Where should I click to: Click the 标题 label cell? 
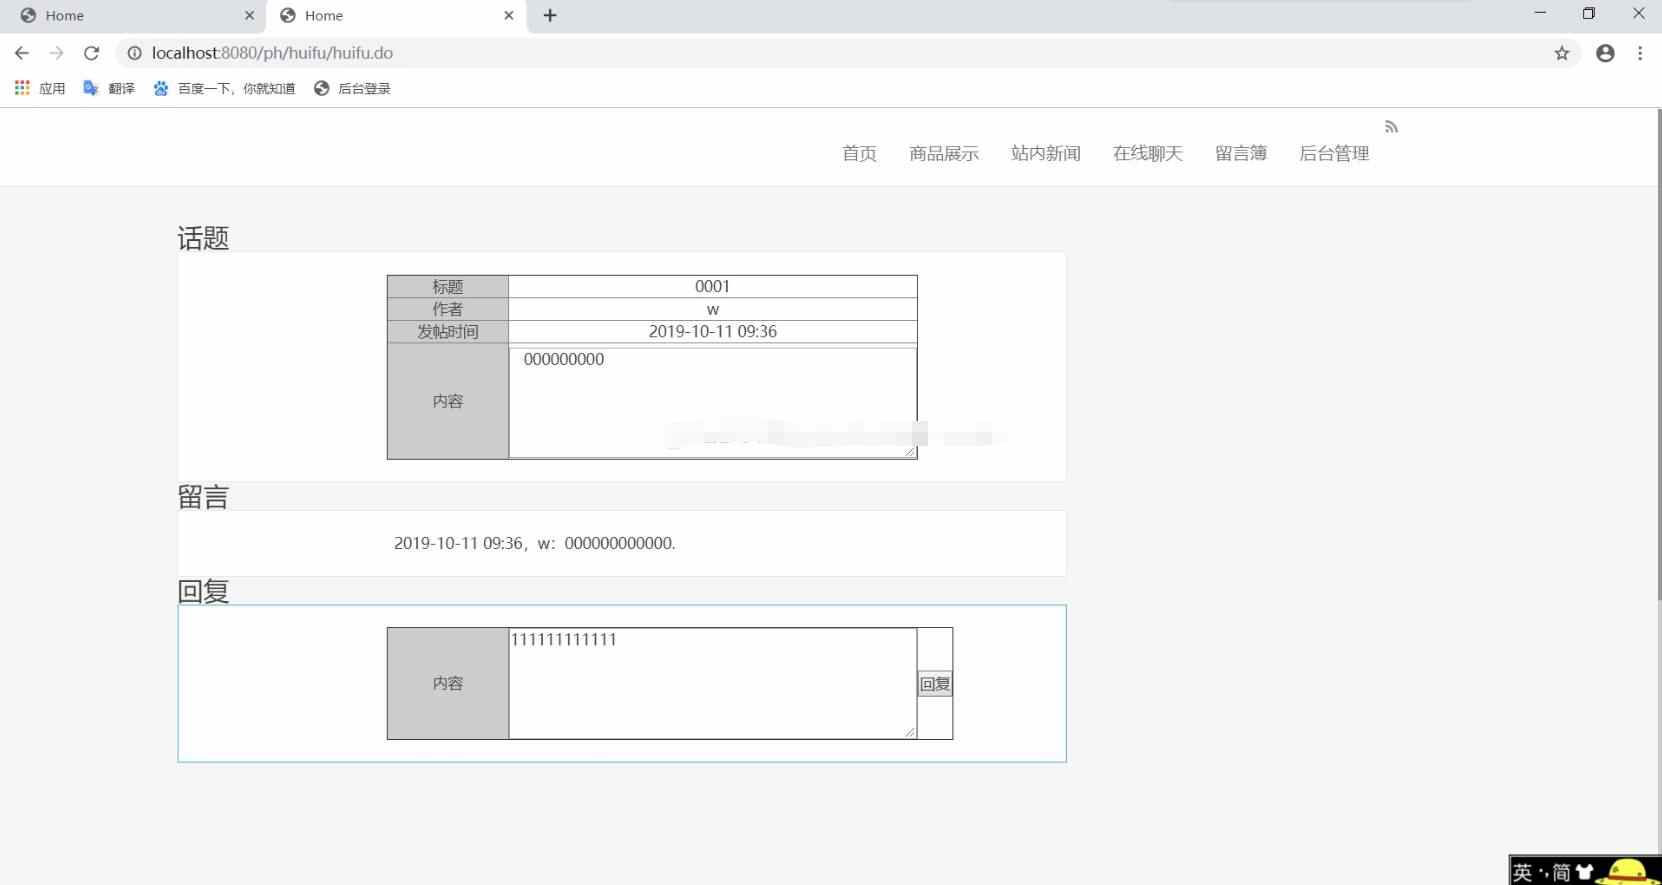coord(448,286)
